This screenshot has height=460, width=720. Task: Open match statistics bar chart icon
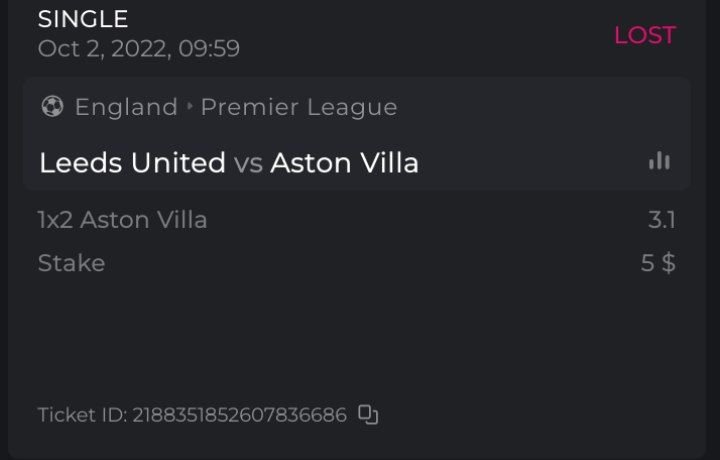tap(659, 161)
